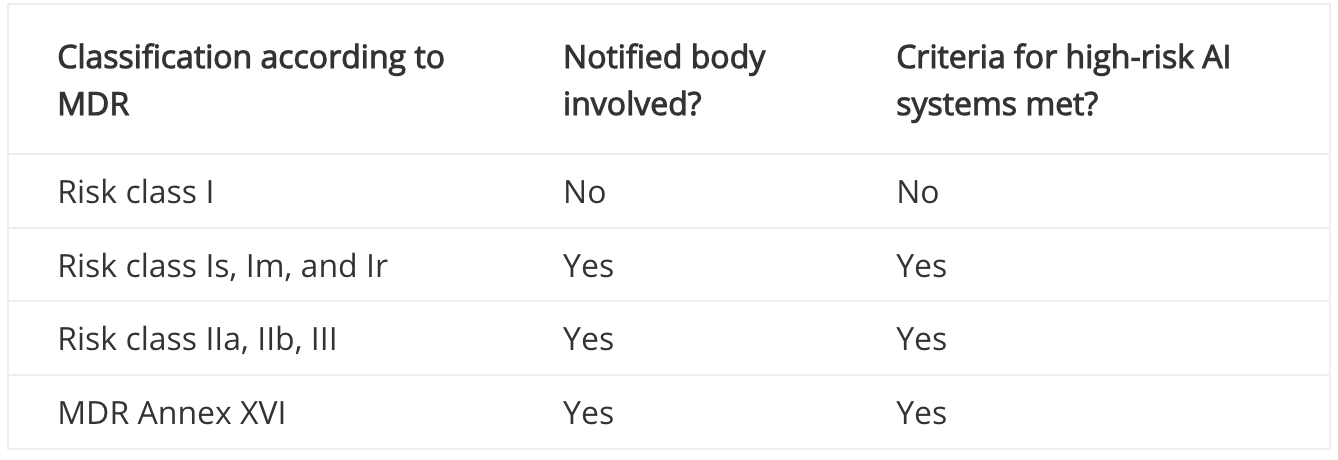Click high-risk criteria 'Yes' in Is, Im, Ir row
This screenshot has height=460, width=1338.
click(x=921, y=266)
